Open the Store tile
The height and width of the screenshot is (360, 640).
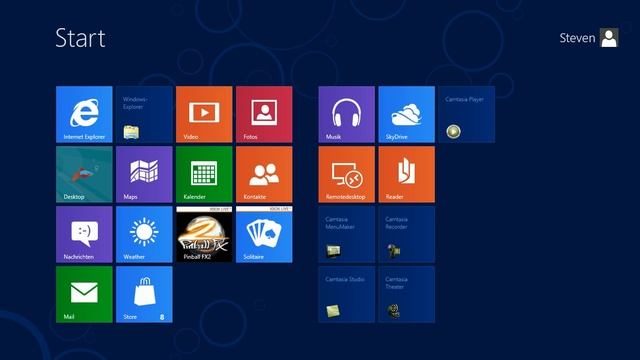click(x=144, y=294)
